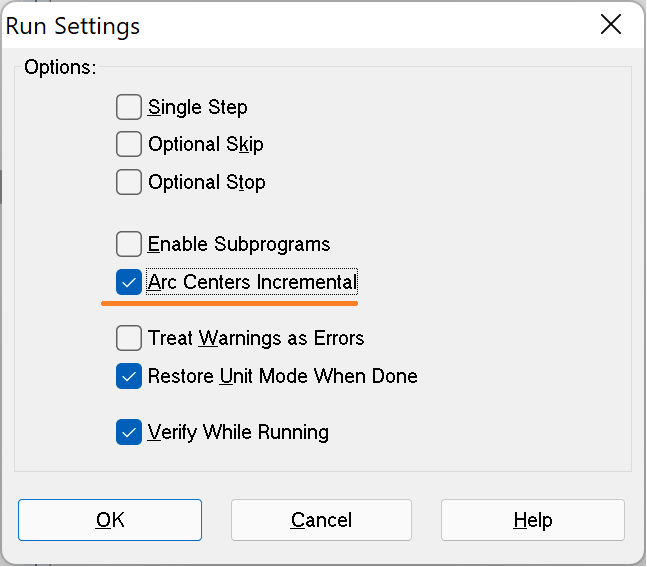
Task: Close the Run Settings dialog with X
Action: [x=611, y=24]
